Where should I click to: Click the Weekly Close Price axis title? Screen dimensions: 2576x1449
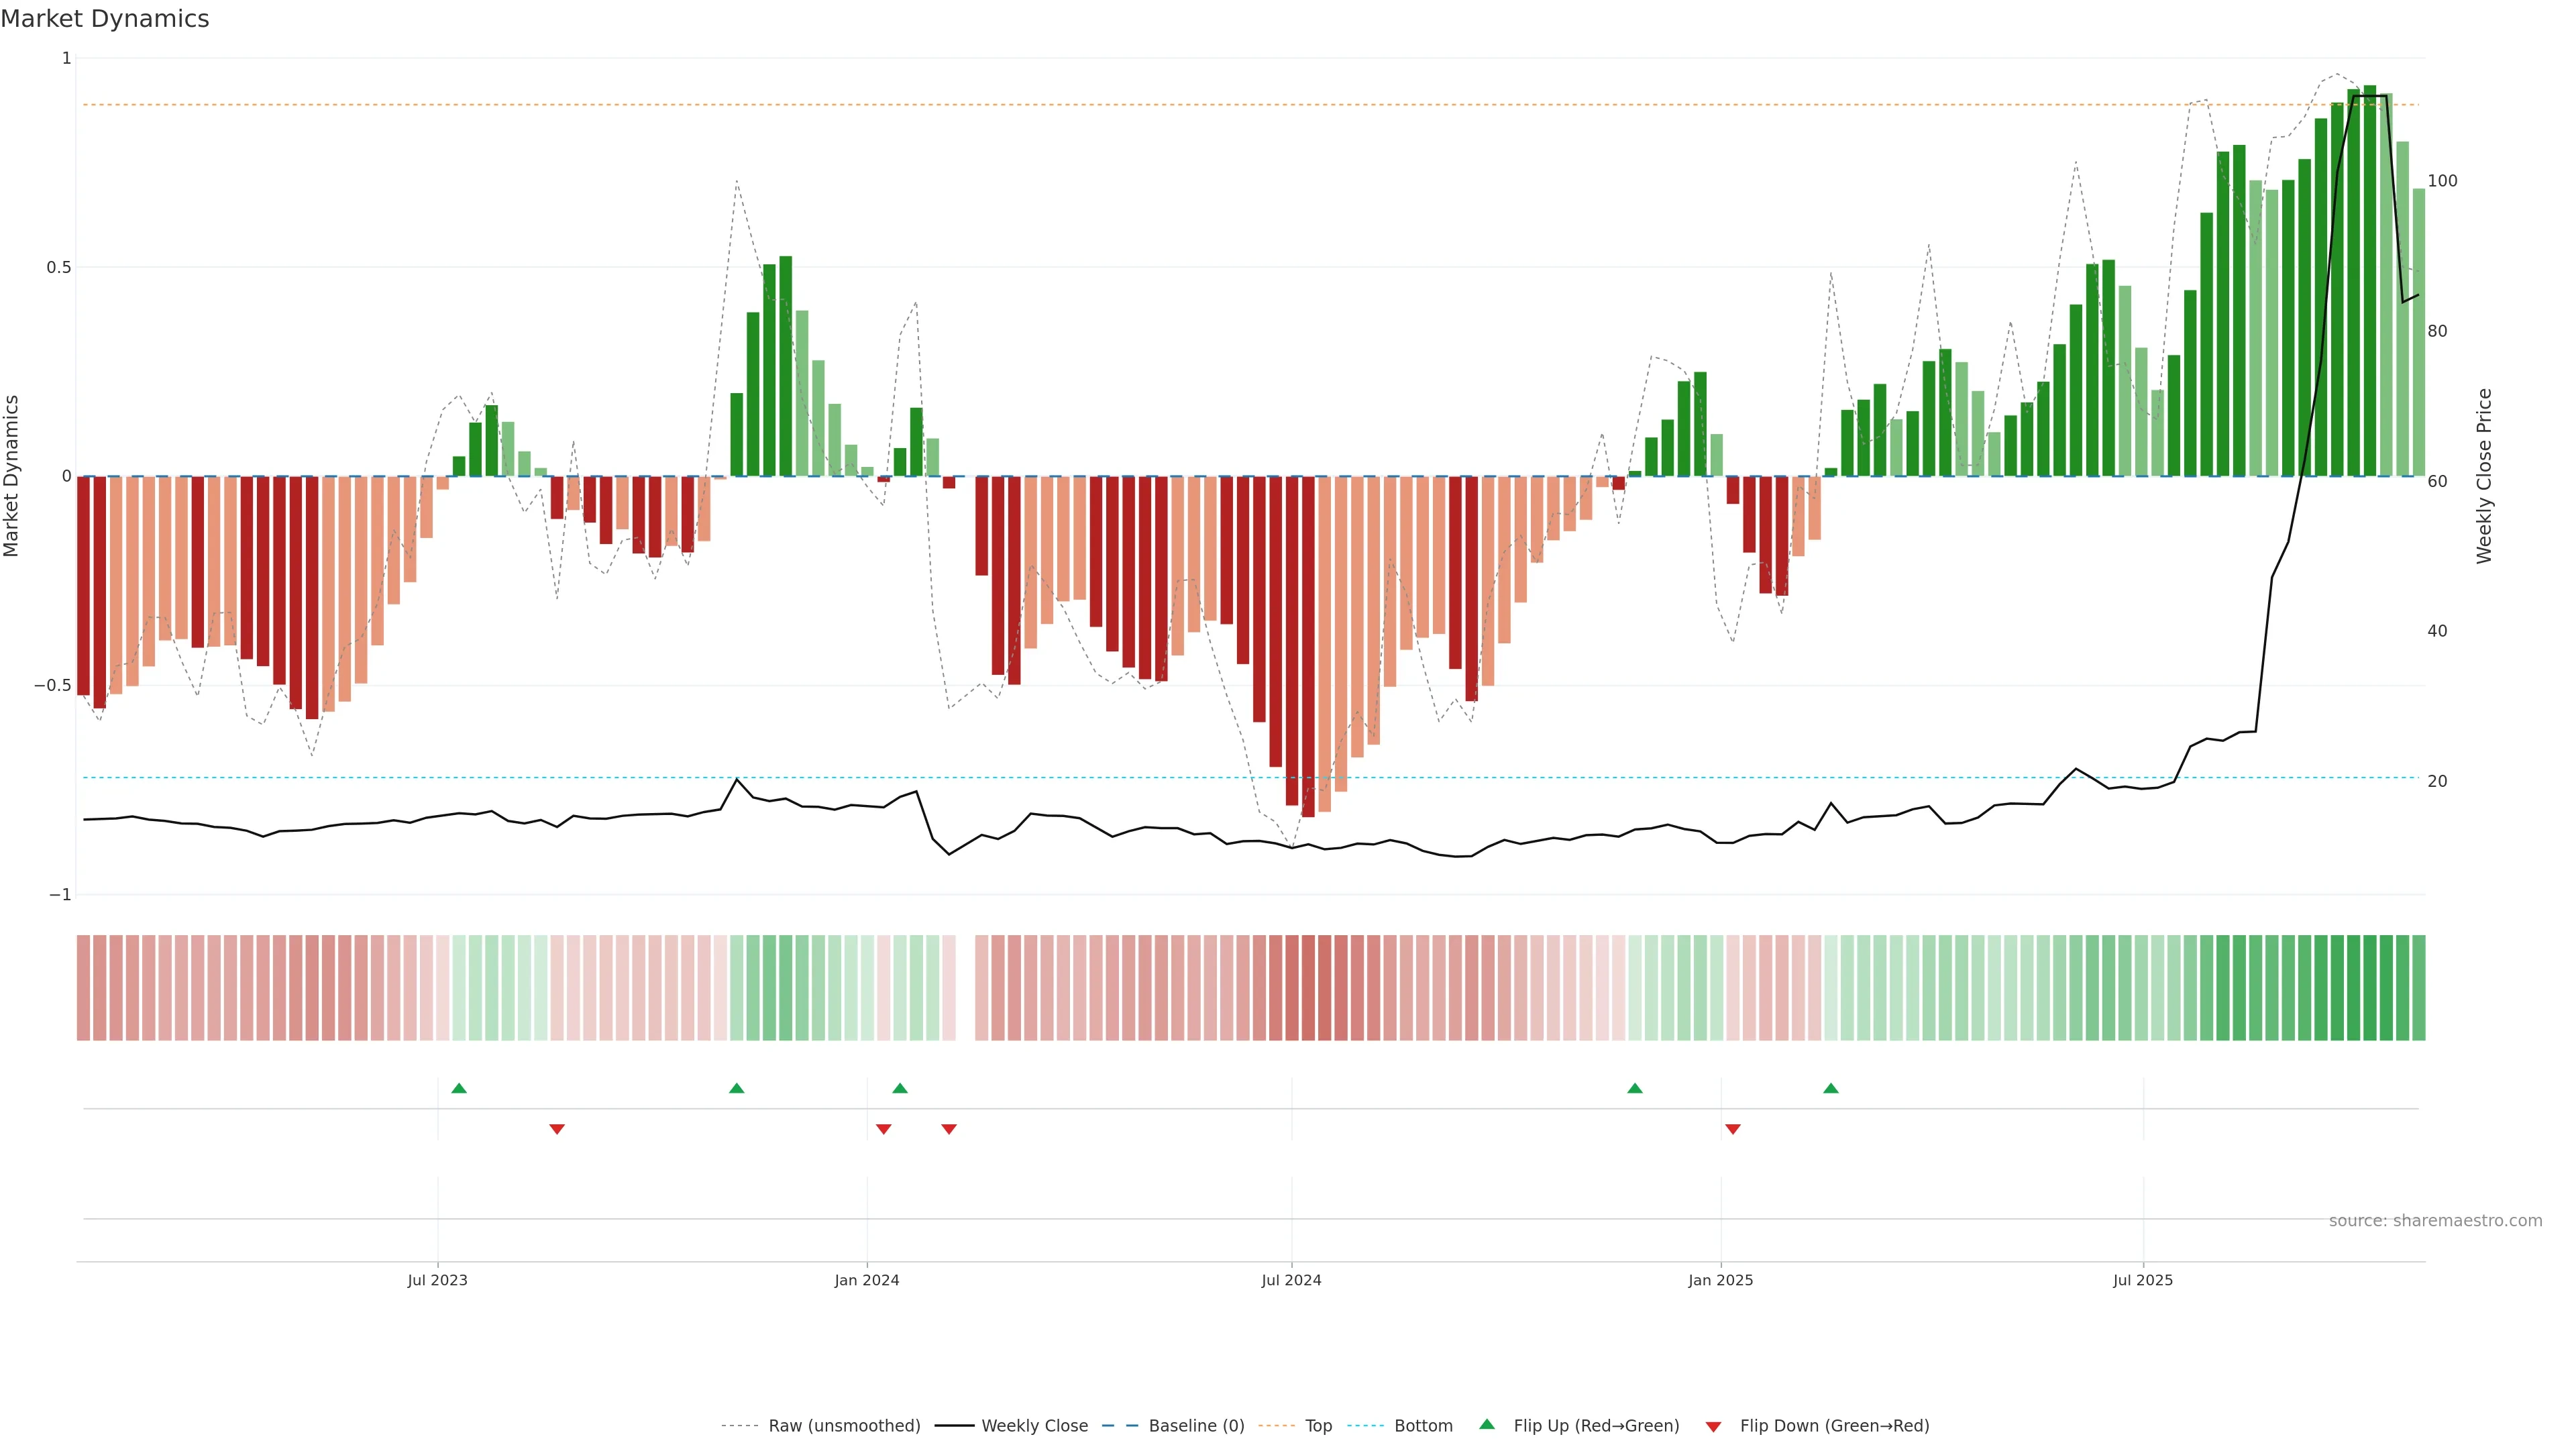[x=2484, y=476]
